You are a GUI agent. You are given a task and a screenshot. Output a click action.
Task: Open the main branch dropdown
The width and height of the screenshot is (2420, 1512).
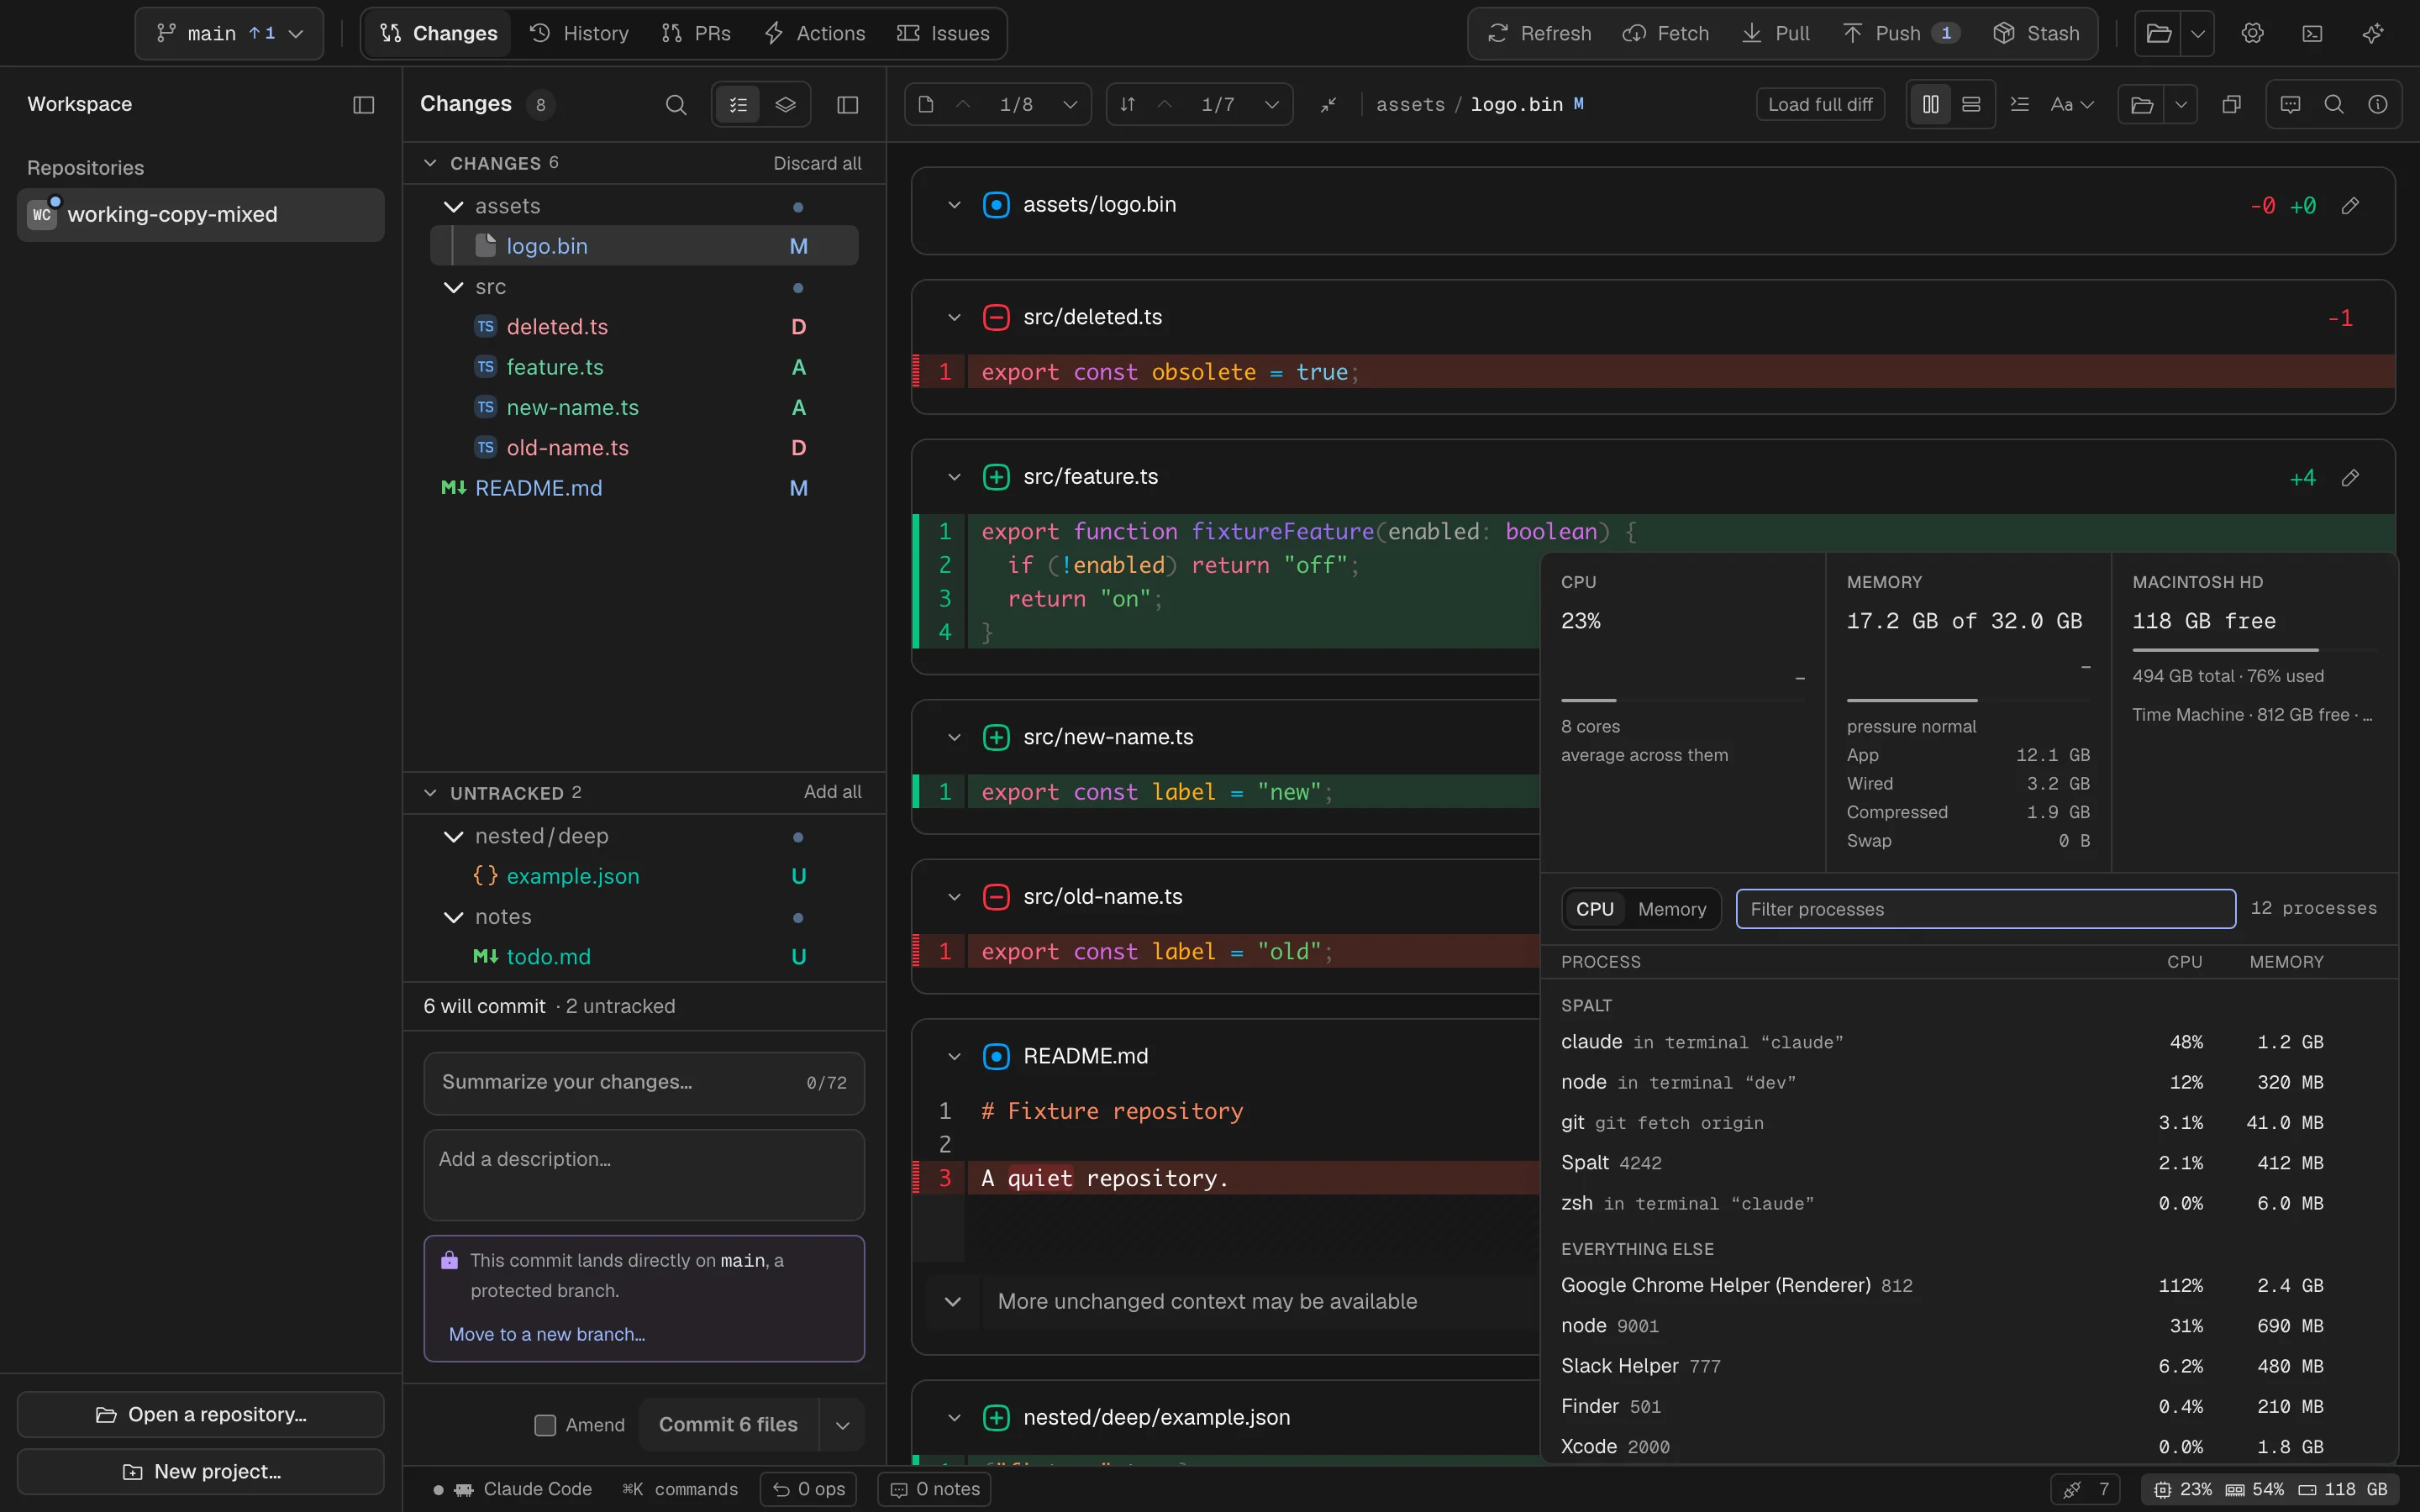tap(229, 33)
